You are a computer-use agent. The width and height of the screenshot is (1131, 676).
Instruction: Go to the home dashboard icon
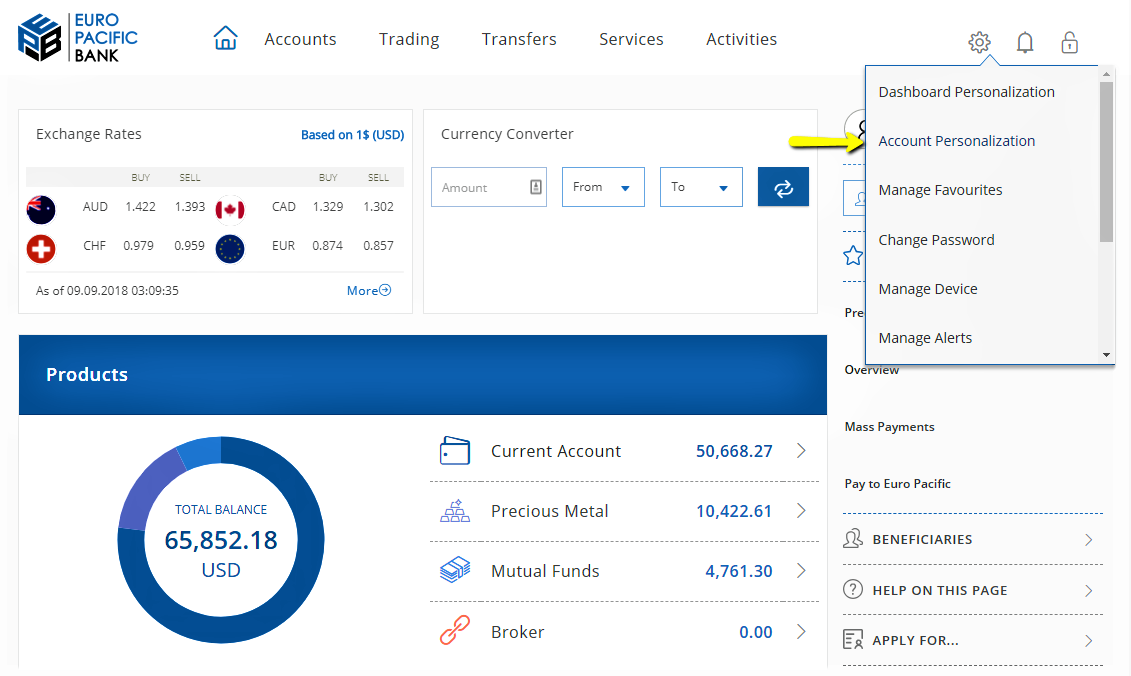pyautogui.click(x=225, y=38)
